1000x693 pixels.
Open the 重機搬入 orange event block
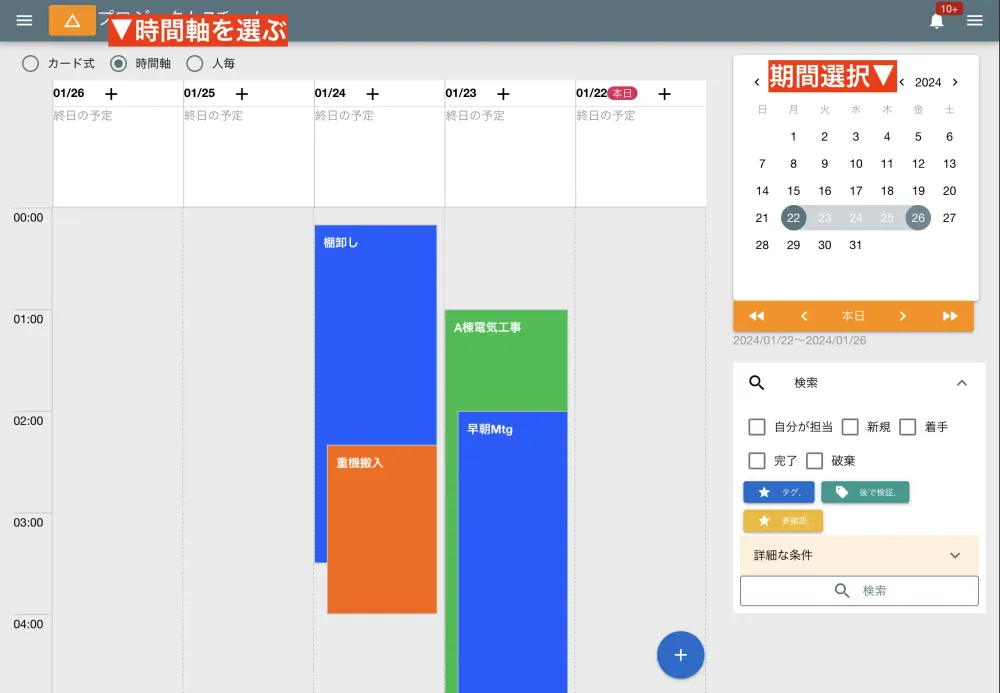coord(381,530)
